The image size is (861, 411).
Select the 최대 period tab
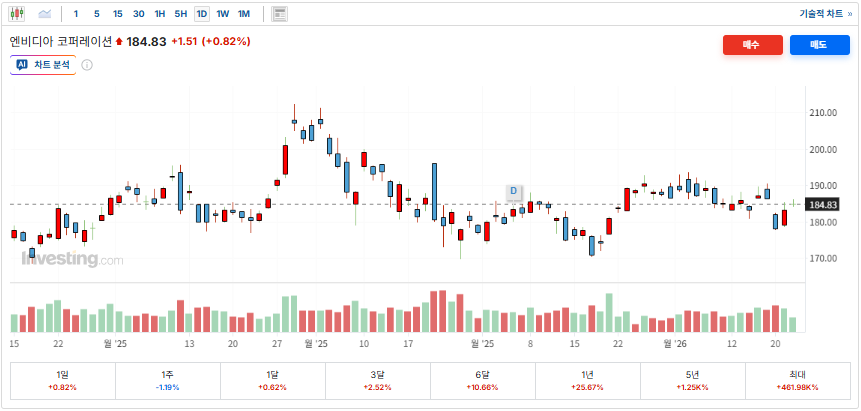[x=797, y=381]
